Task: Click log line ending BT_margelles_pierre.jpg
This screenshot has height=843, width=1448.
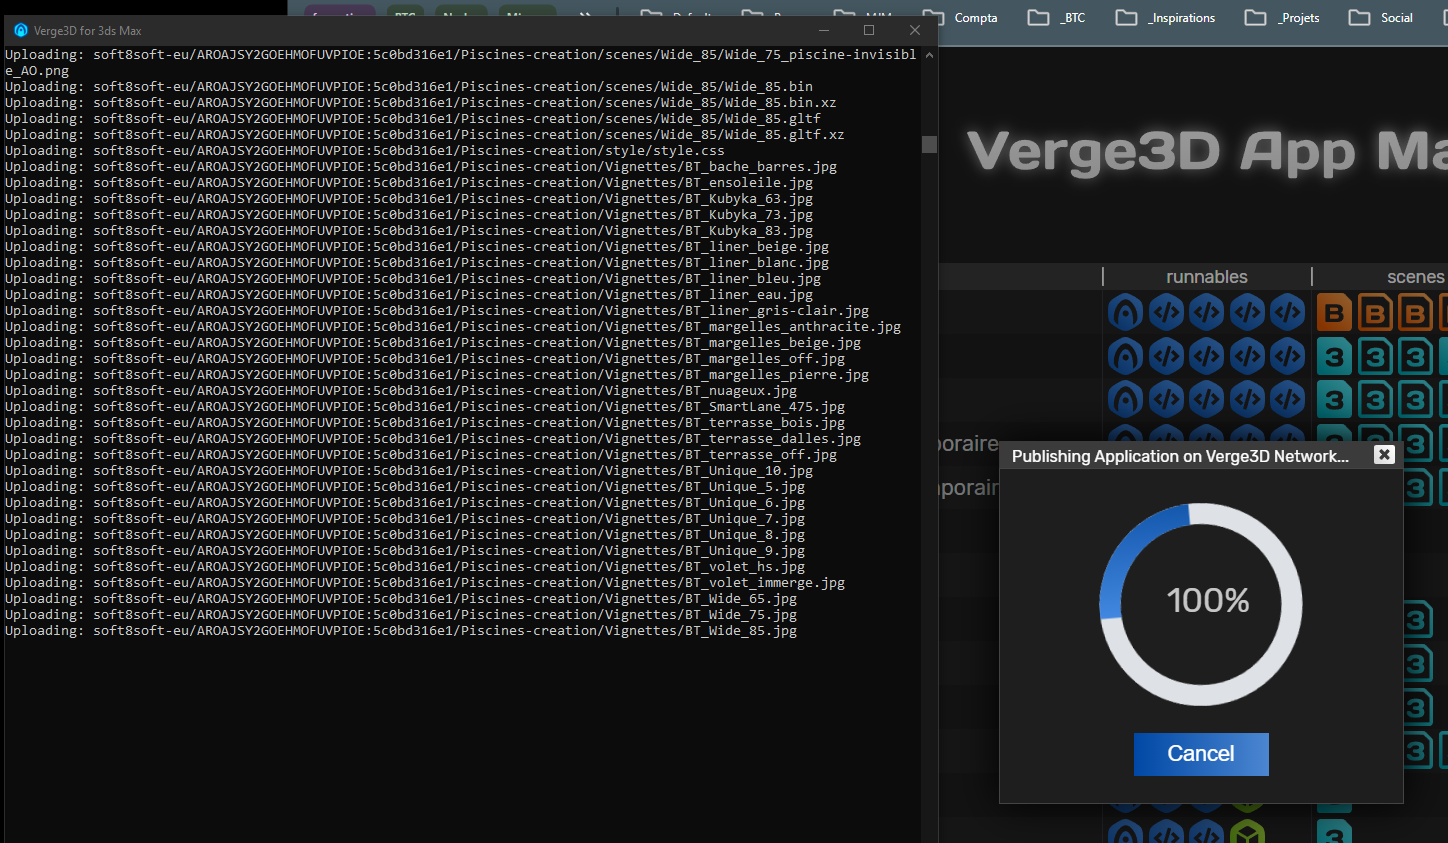Action: [437, 374]
